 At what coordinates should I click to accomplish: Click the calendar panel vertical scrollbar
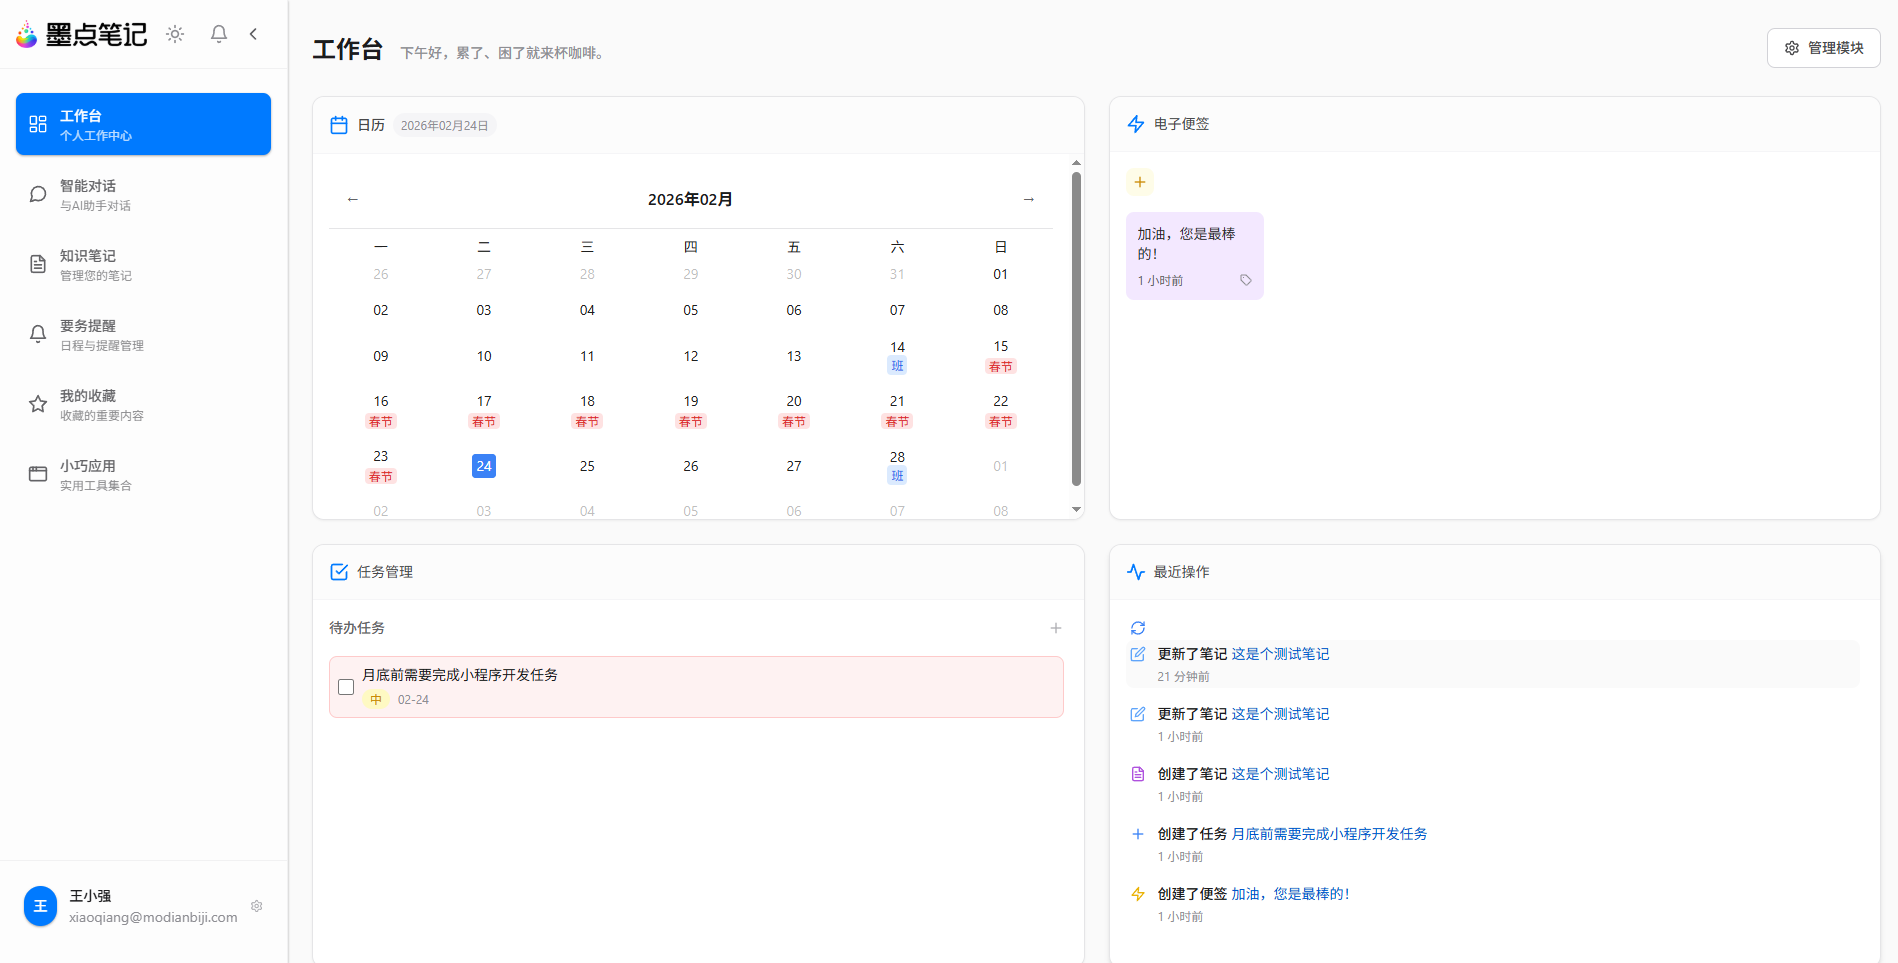click(1076, 330)
